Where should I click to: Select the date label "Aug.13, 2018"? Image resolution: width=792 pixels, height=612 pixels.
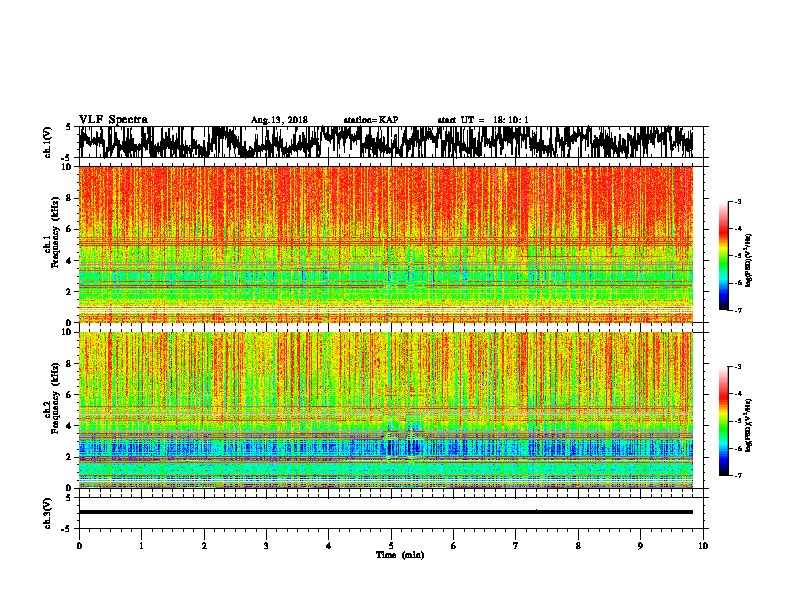(x=279, y=120)
